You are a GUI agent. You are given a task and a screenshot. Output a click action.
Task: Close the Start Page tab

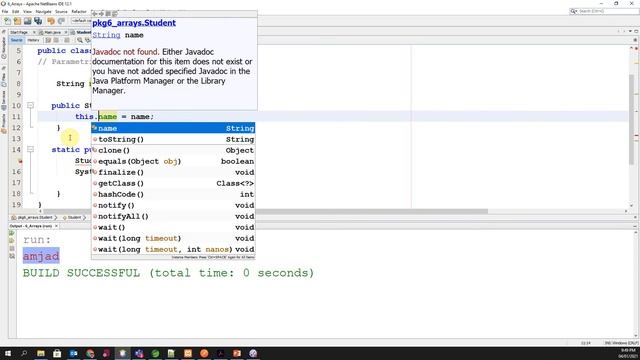pyautogui.click(x=34, y=32)
